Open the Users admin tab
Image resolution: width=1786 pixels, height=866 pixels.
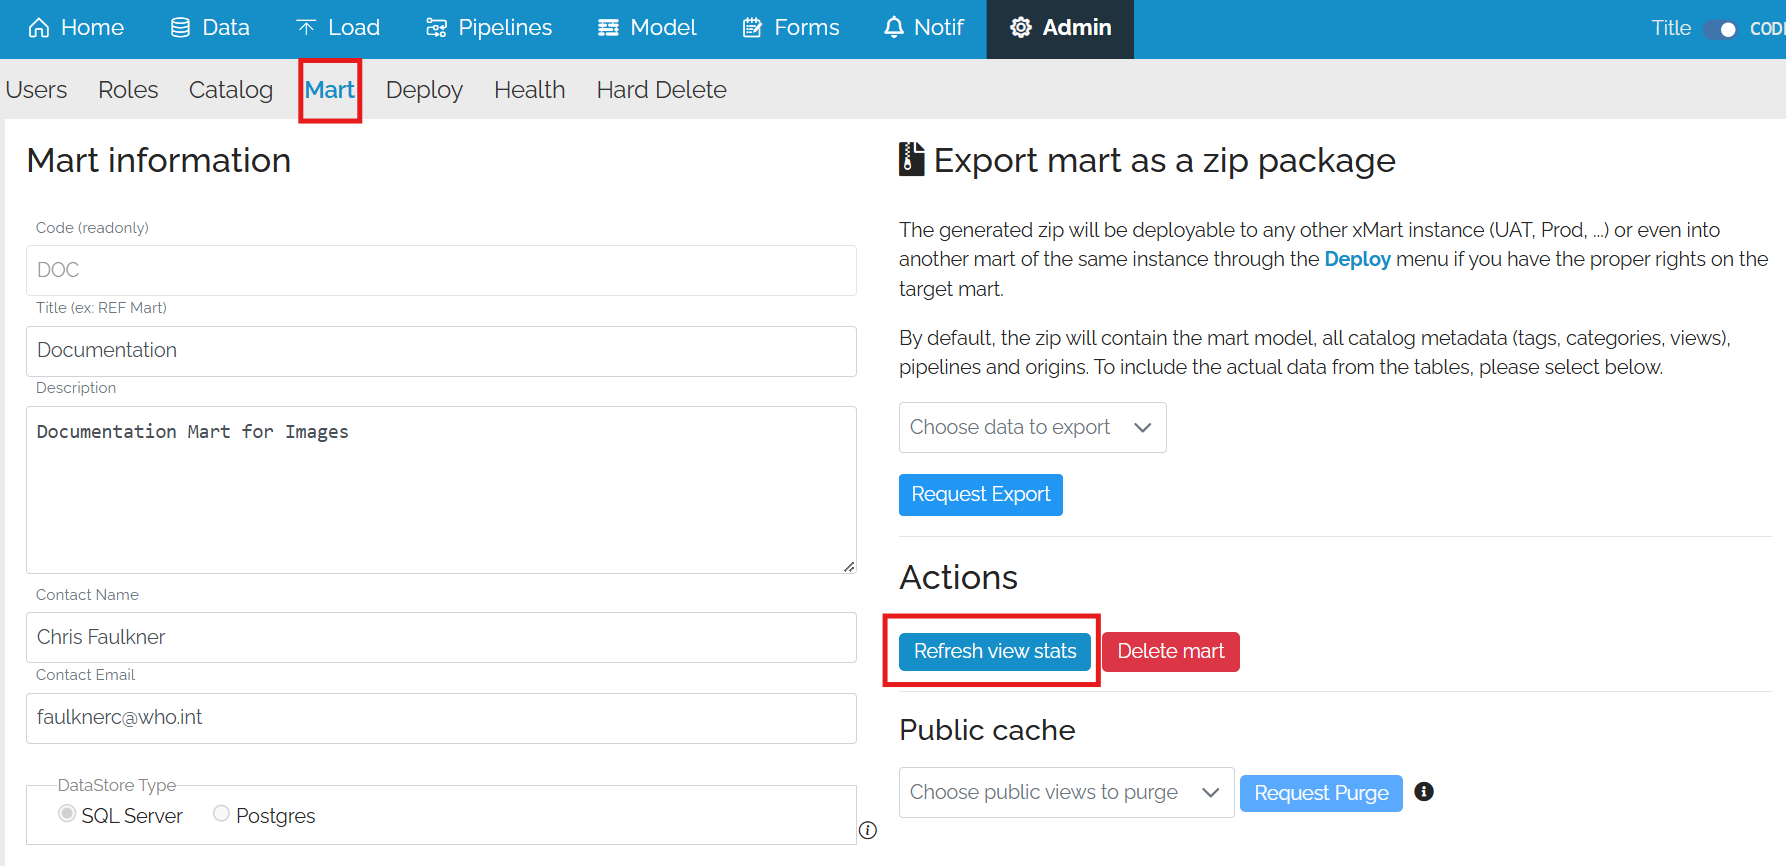pyautogui.click(x=37, y=90)
